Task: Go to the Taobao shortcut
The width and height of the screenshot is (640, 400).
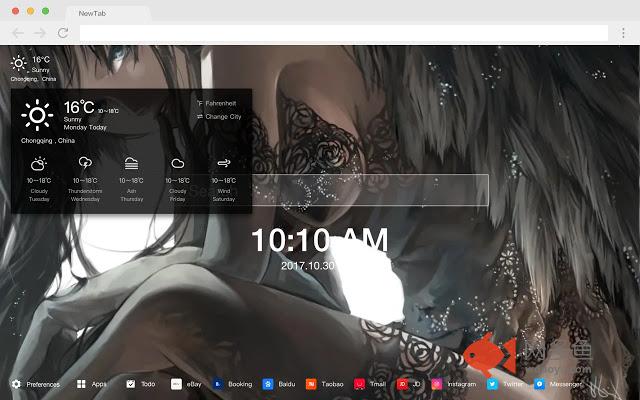Action: coord(311,384)
